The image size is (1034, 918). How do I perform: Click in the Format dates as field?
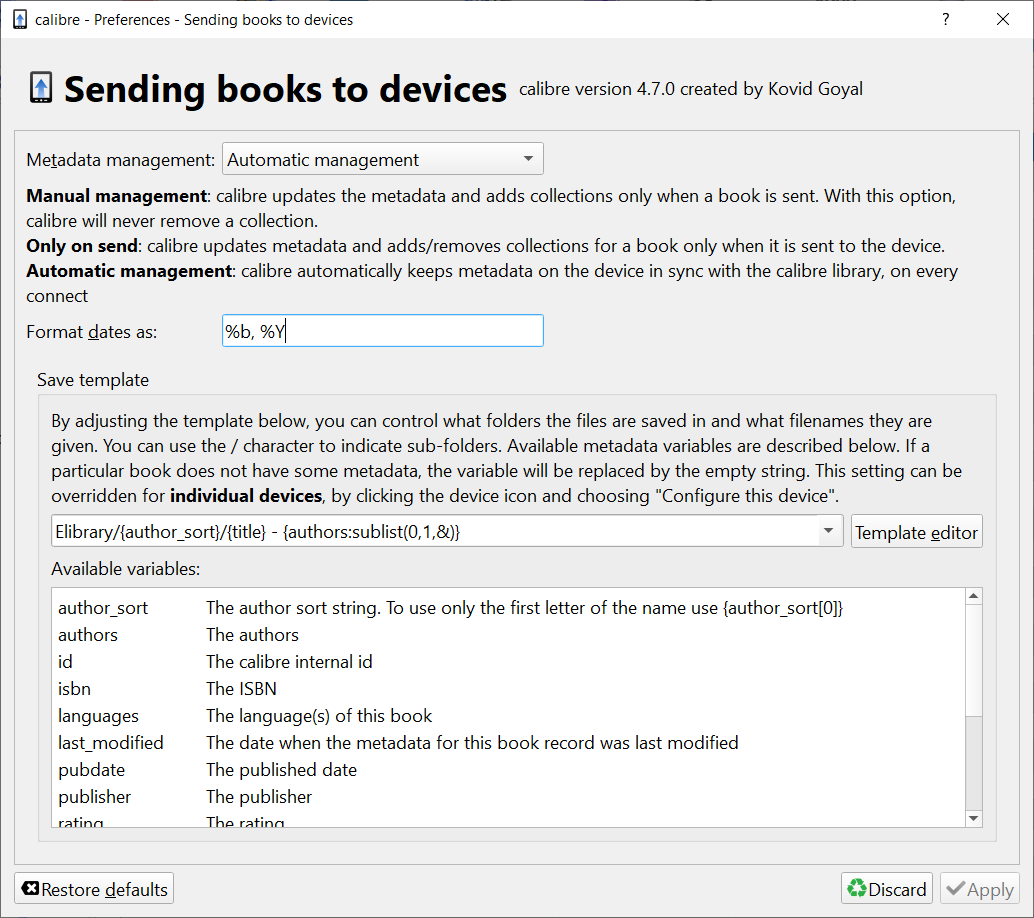(x=383, y=331)
